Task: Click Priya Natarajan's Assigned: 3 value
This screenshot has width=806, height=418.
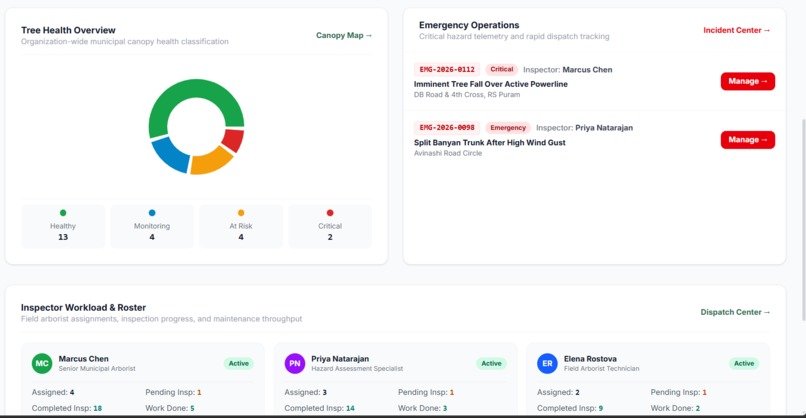Action: [x=324, y=392]
